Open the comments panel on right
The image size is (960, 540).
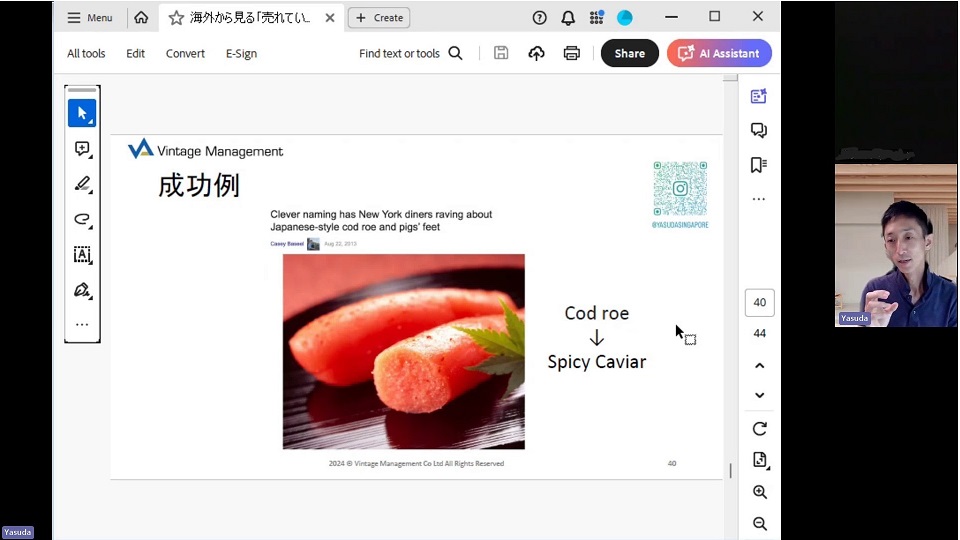point(759,130)
